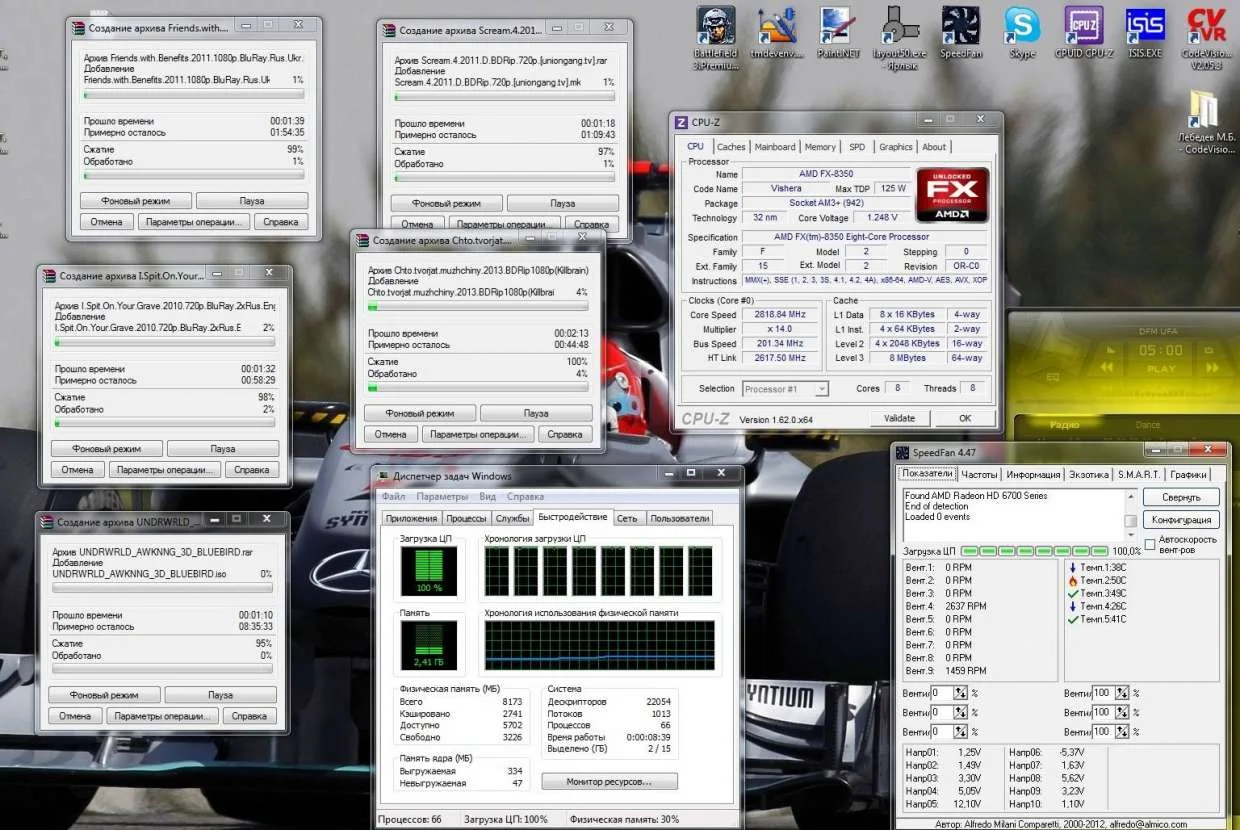
Task: Switch to the S.M.A.R.T. tab in SpeedFan
Action: [x=1139, y=475]
